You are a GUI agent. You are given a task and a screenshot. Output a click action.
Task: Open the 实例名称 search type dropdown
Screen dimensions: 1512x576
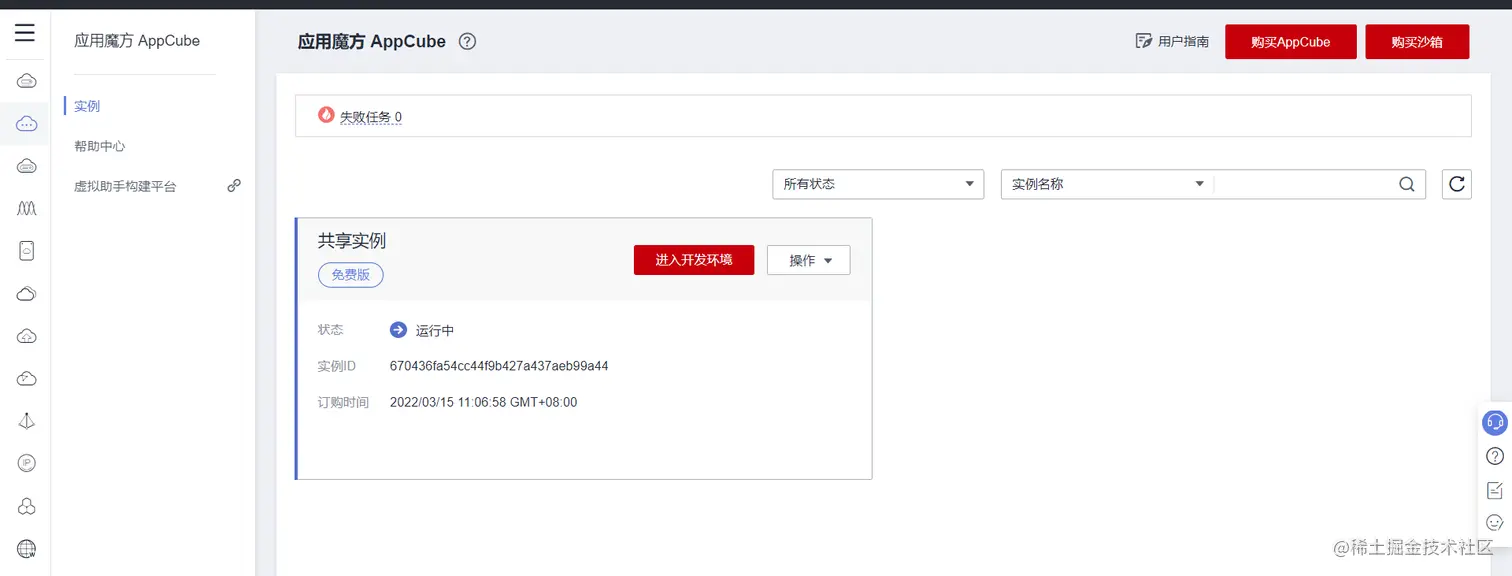point(1107,184)
